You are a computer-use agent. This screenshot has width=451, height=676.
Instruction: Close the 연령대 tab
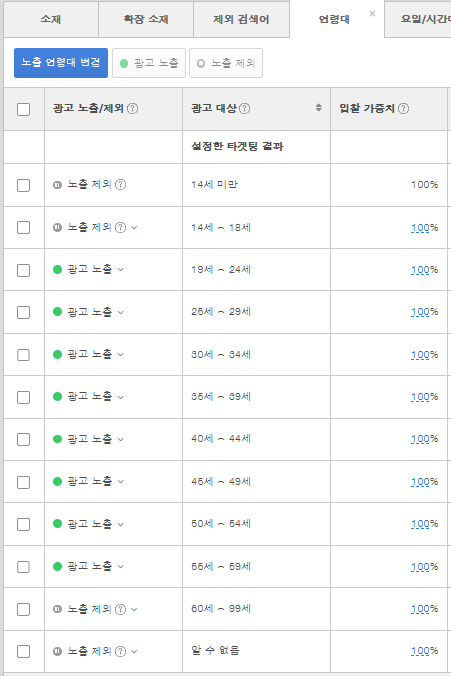pos(373,14)
